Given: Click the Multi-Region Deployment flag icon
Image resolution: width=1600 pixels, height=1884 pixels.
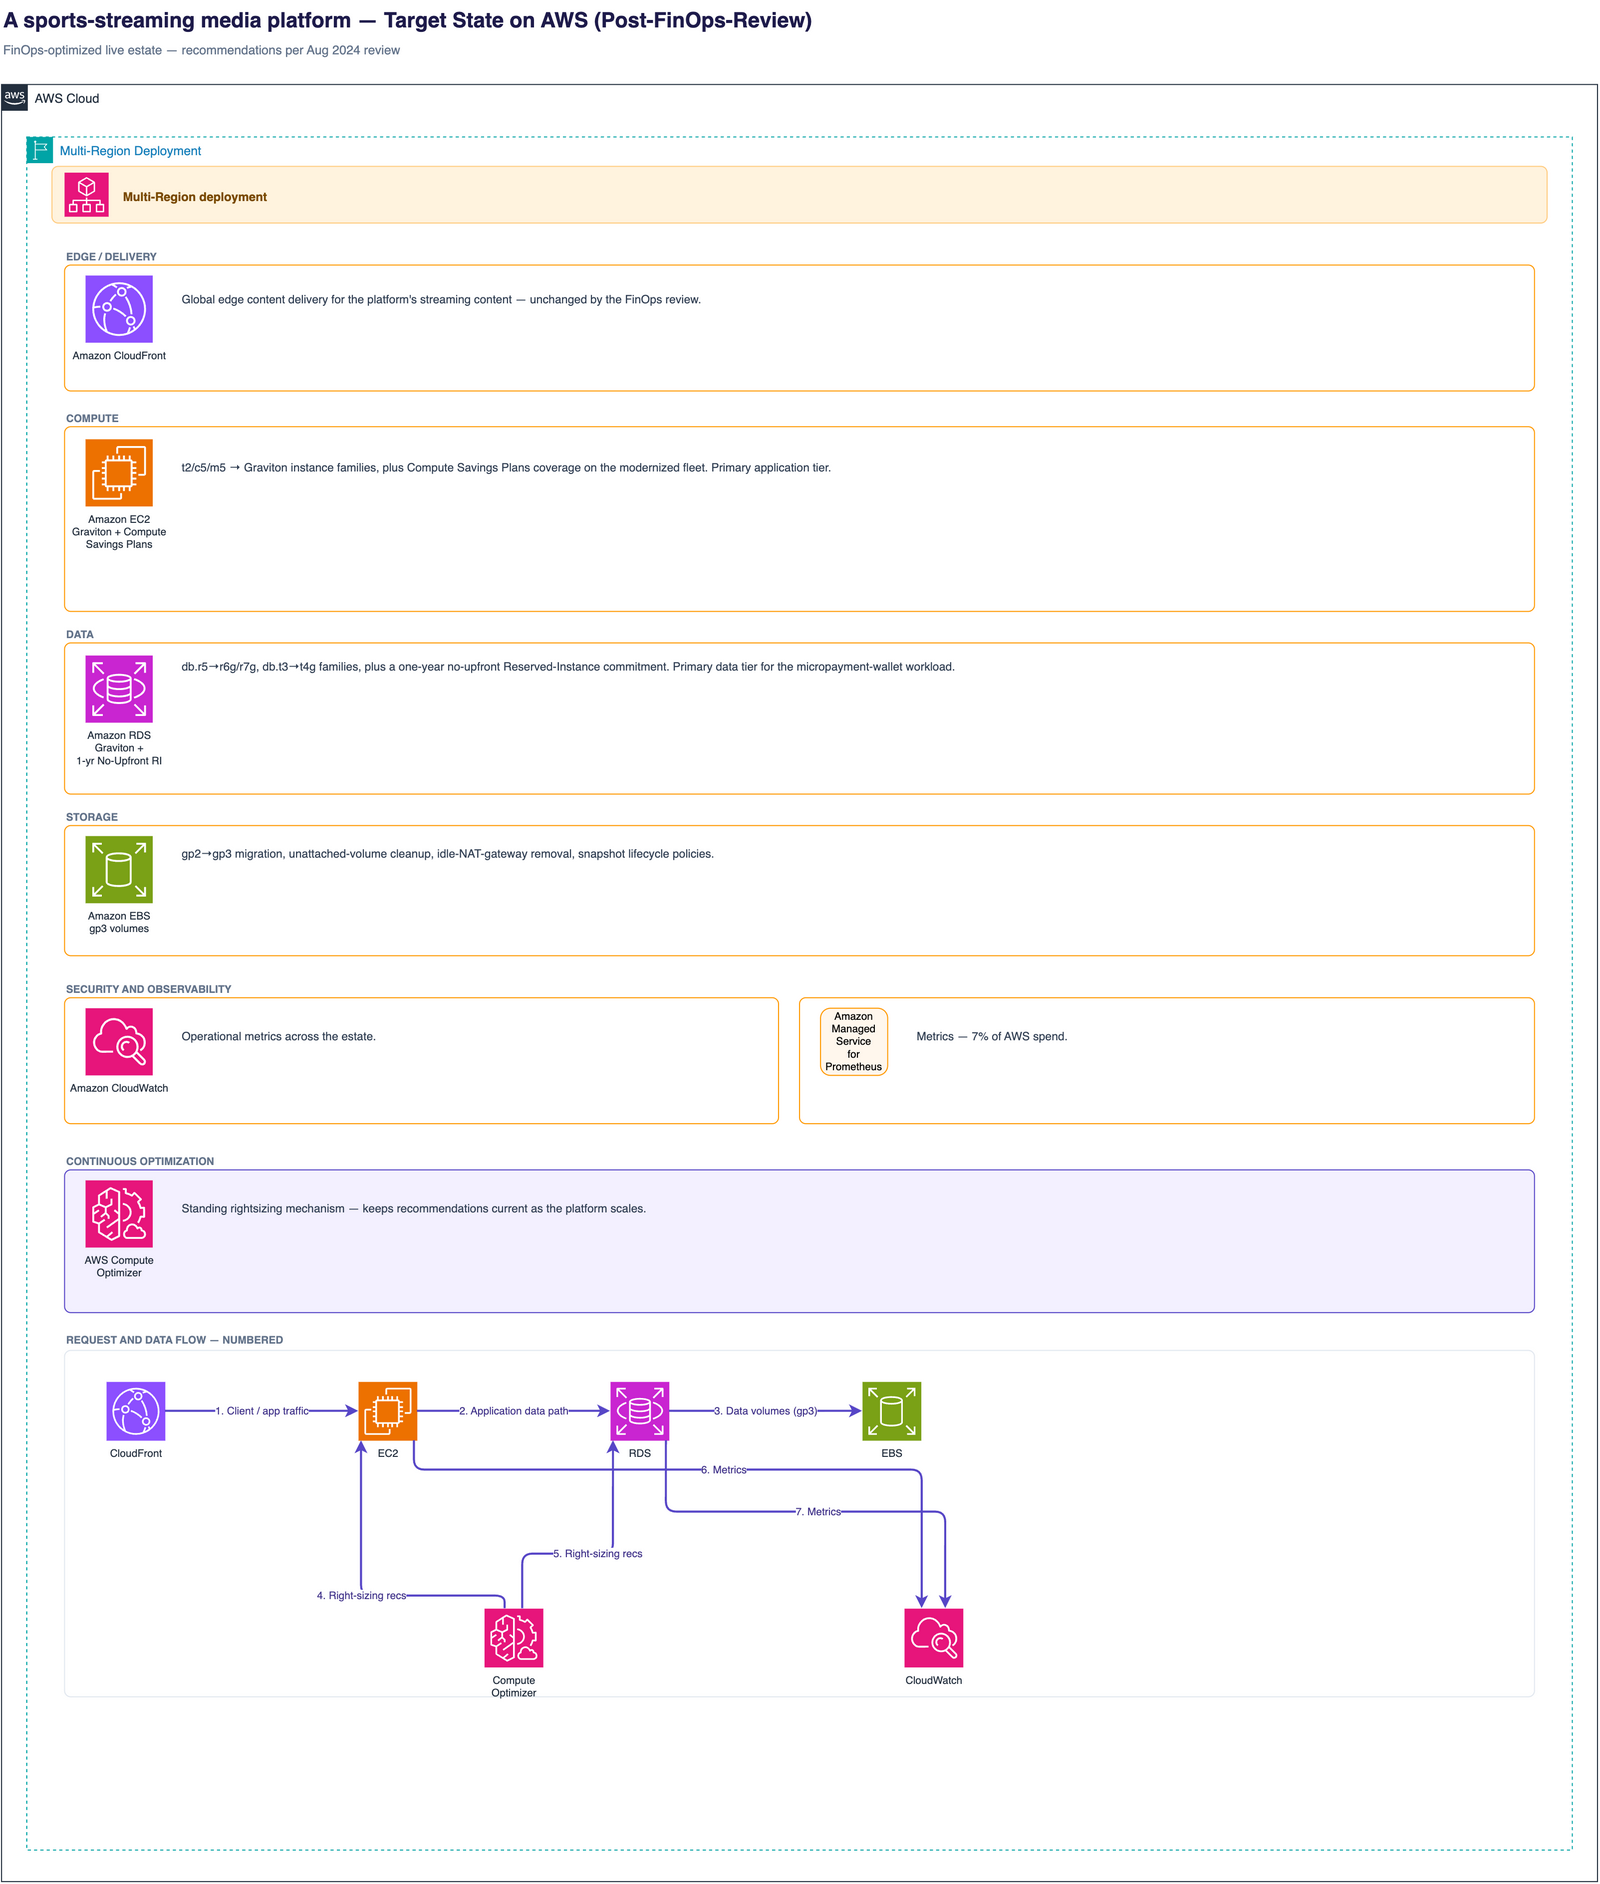Looking at the screenshot, I should point(40,151).
